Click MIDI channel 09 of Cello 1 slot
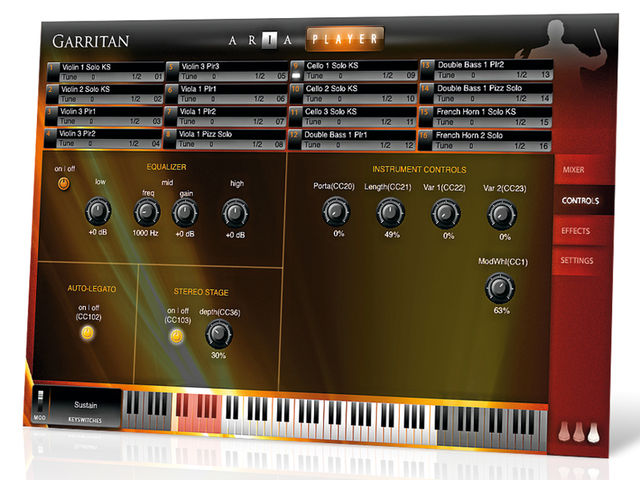 click(410, 76)
